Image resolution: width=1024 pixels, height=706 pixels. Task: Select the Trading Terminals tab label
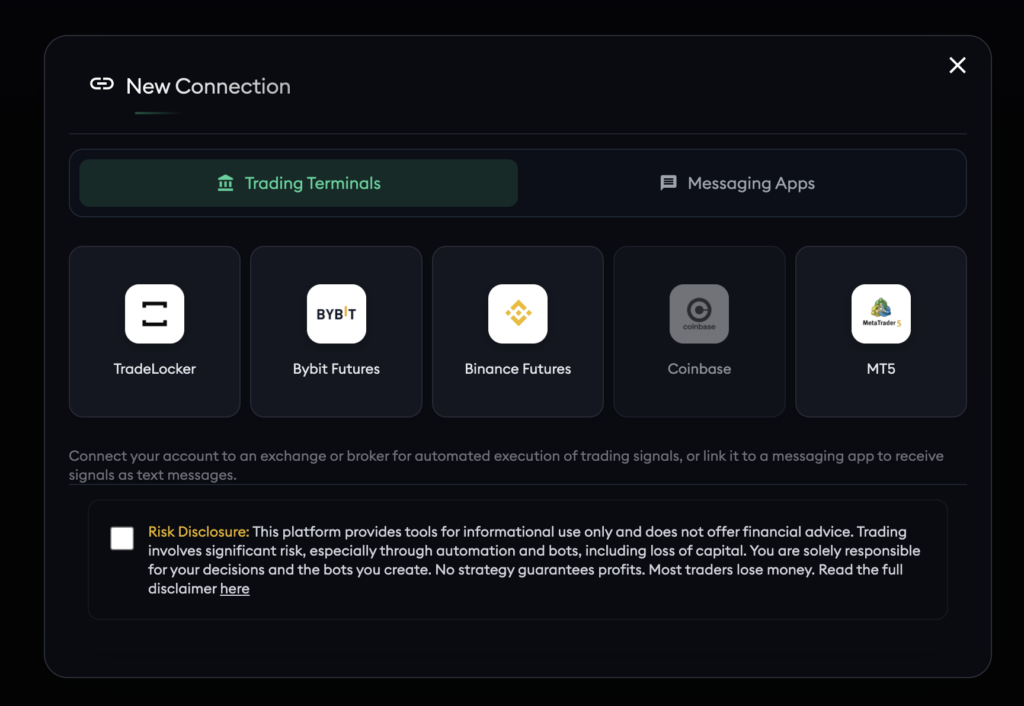(312, 183)
